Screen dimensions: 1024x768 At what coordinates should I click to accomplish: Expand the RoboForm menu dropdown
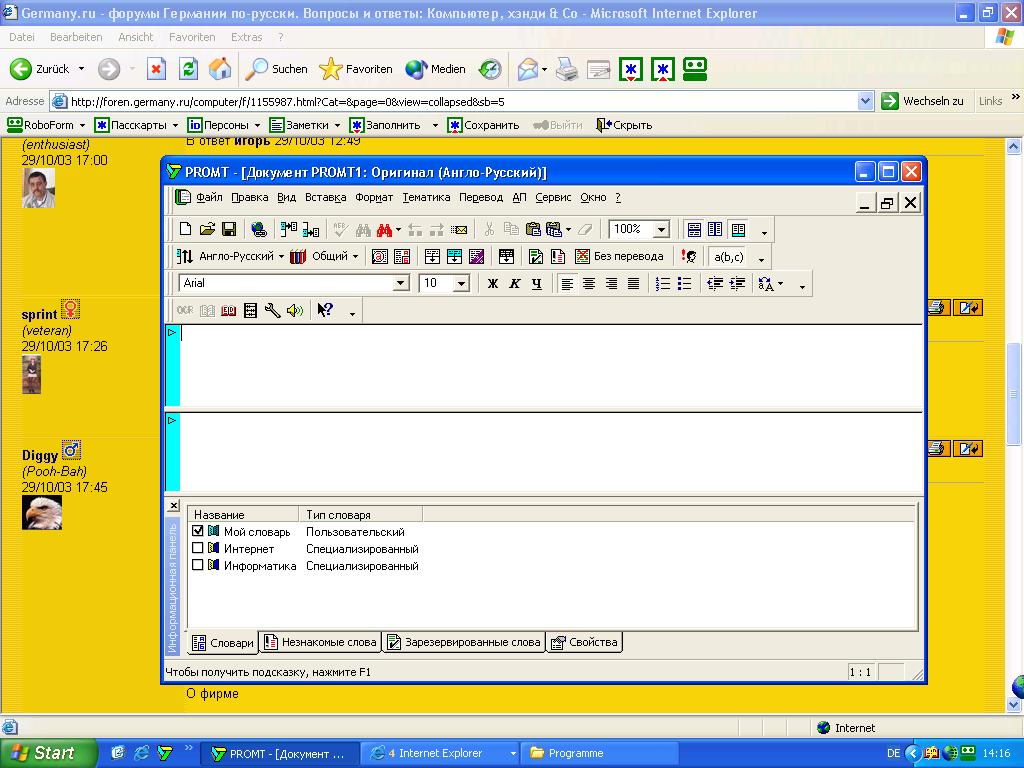coord(82,125)
